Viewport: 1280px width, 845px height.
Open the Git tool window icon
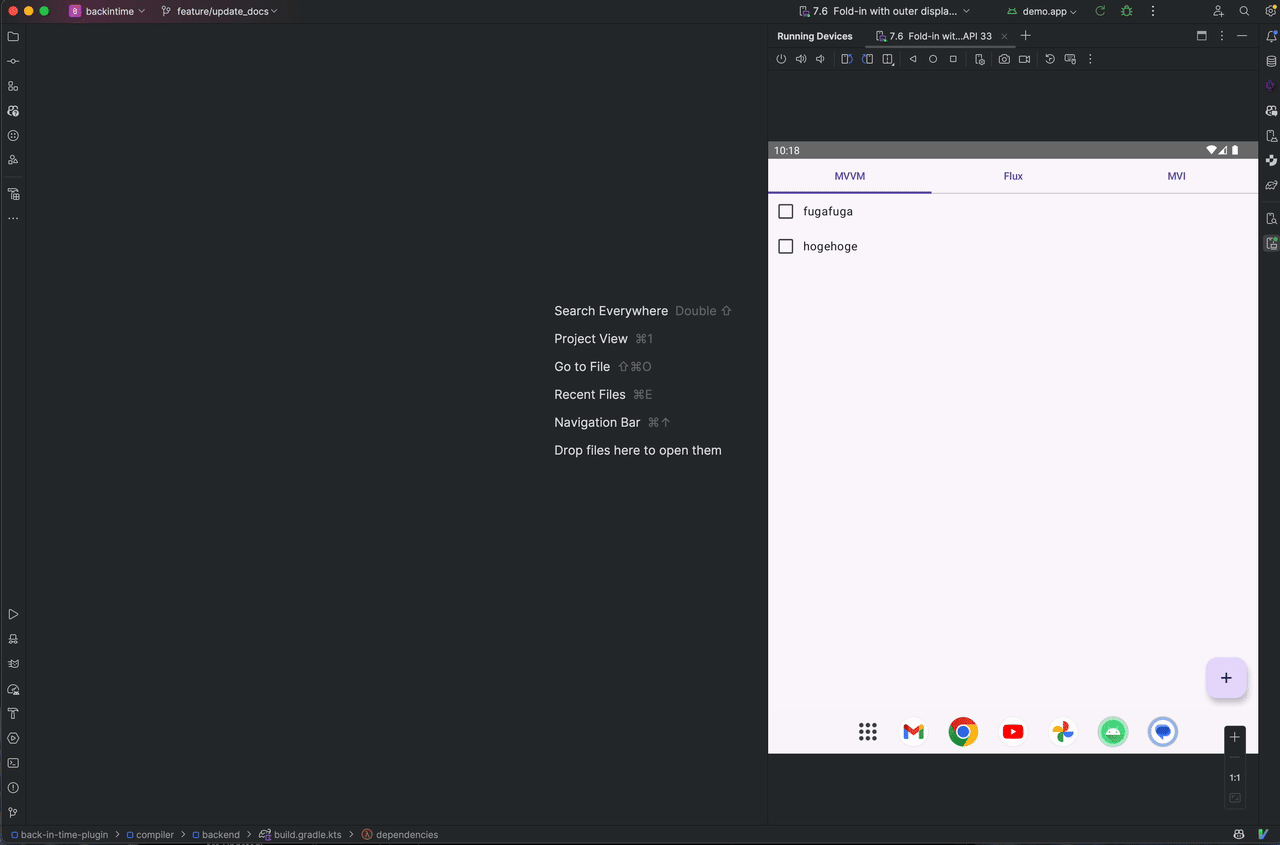click(x=13, y=813)
